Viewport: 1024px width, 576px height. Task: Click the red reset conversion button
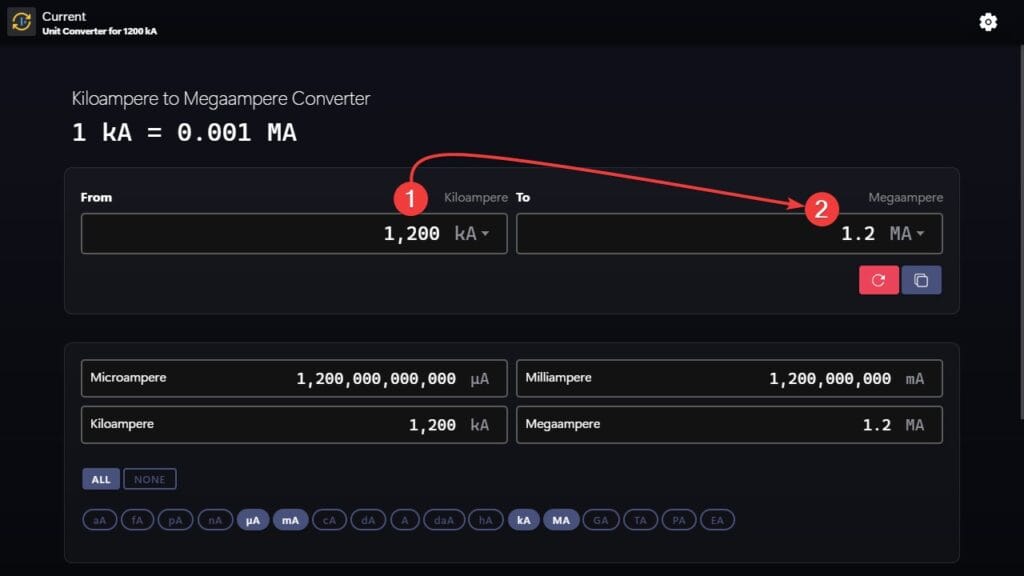(878, 280)
